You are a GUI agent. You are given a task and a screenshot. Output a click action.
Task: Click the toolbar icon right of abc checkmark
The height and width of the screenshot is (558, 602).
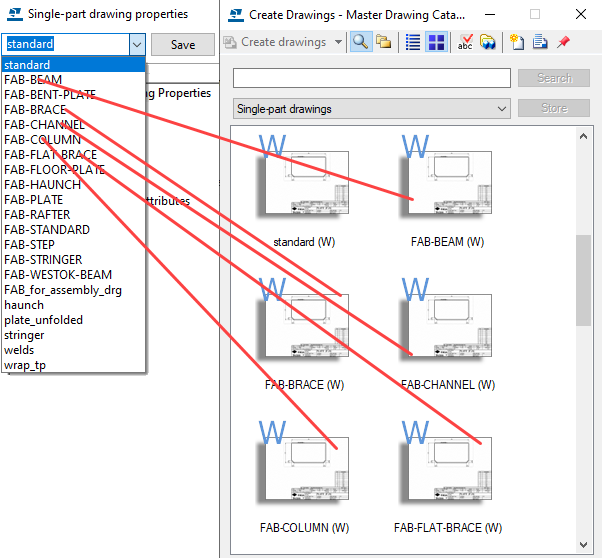pos(488,42)
